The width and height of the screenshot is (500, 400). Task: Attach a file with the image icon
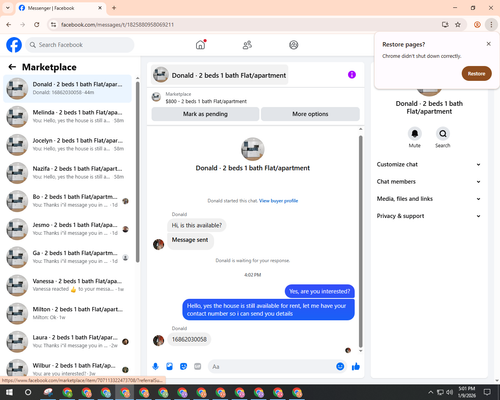169,367
